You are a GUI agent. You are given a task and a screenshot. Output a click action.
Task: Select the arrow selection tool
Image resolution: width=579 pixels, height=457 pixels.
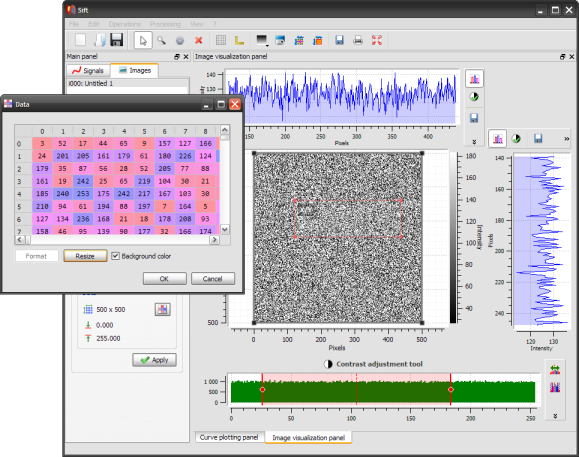(x=143, y=40)
